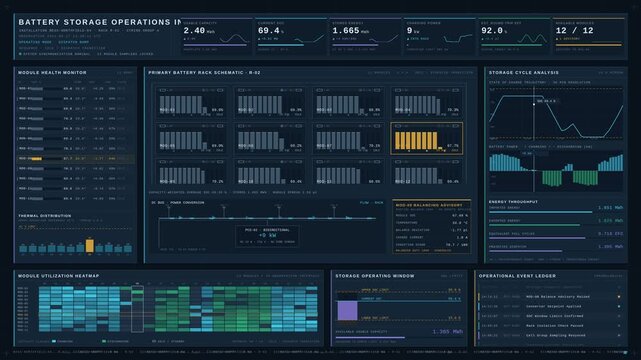Viewport: 641px width, 360px height.
Task: Select the MOD-09 cell bar chart card
Action: (191, 172)
